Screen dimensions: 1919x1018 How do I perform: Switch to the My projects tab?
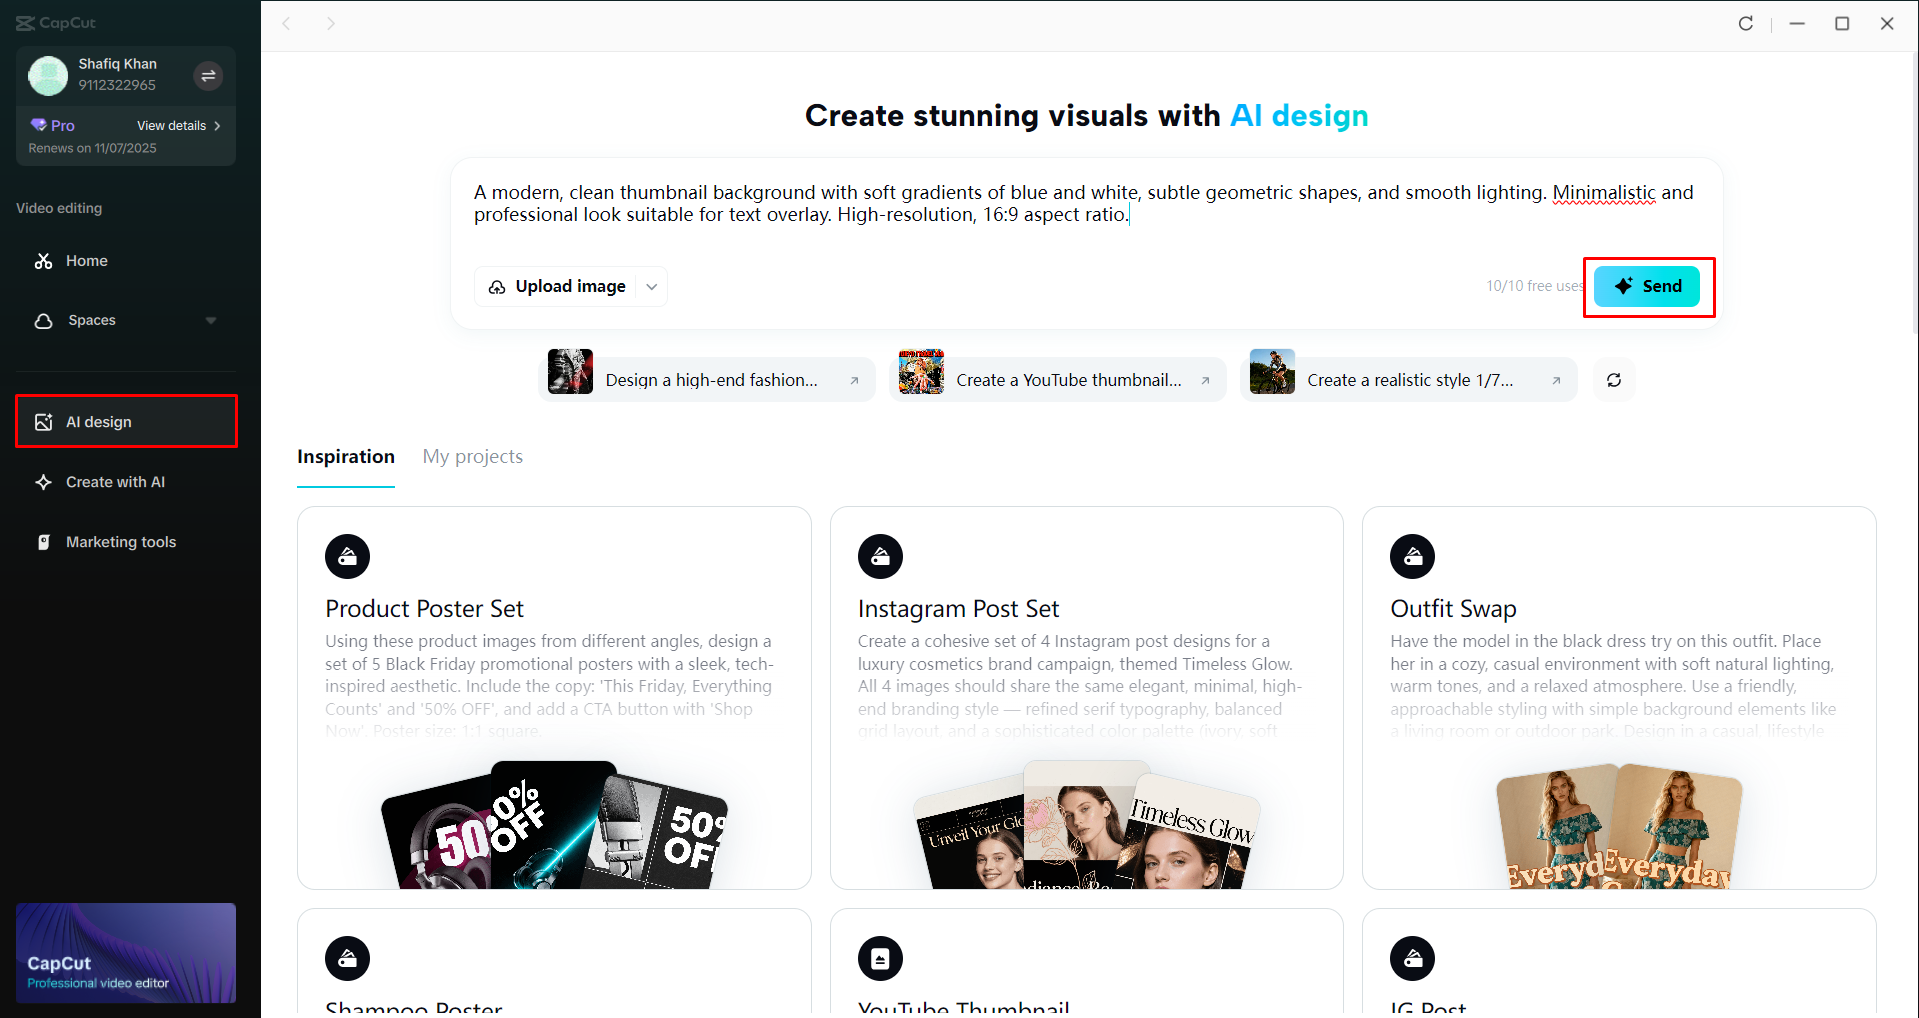(x=472, y=456)
